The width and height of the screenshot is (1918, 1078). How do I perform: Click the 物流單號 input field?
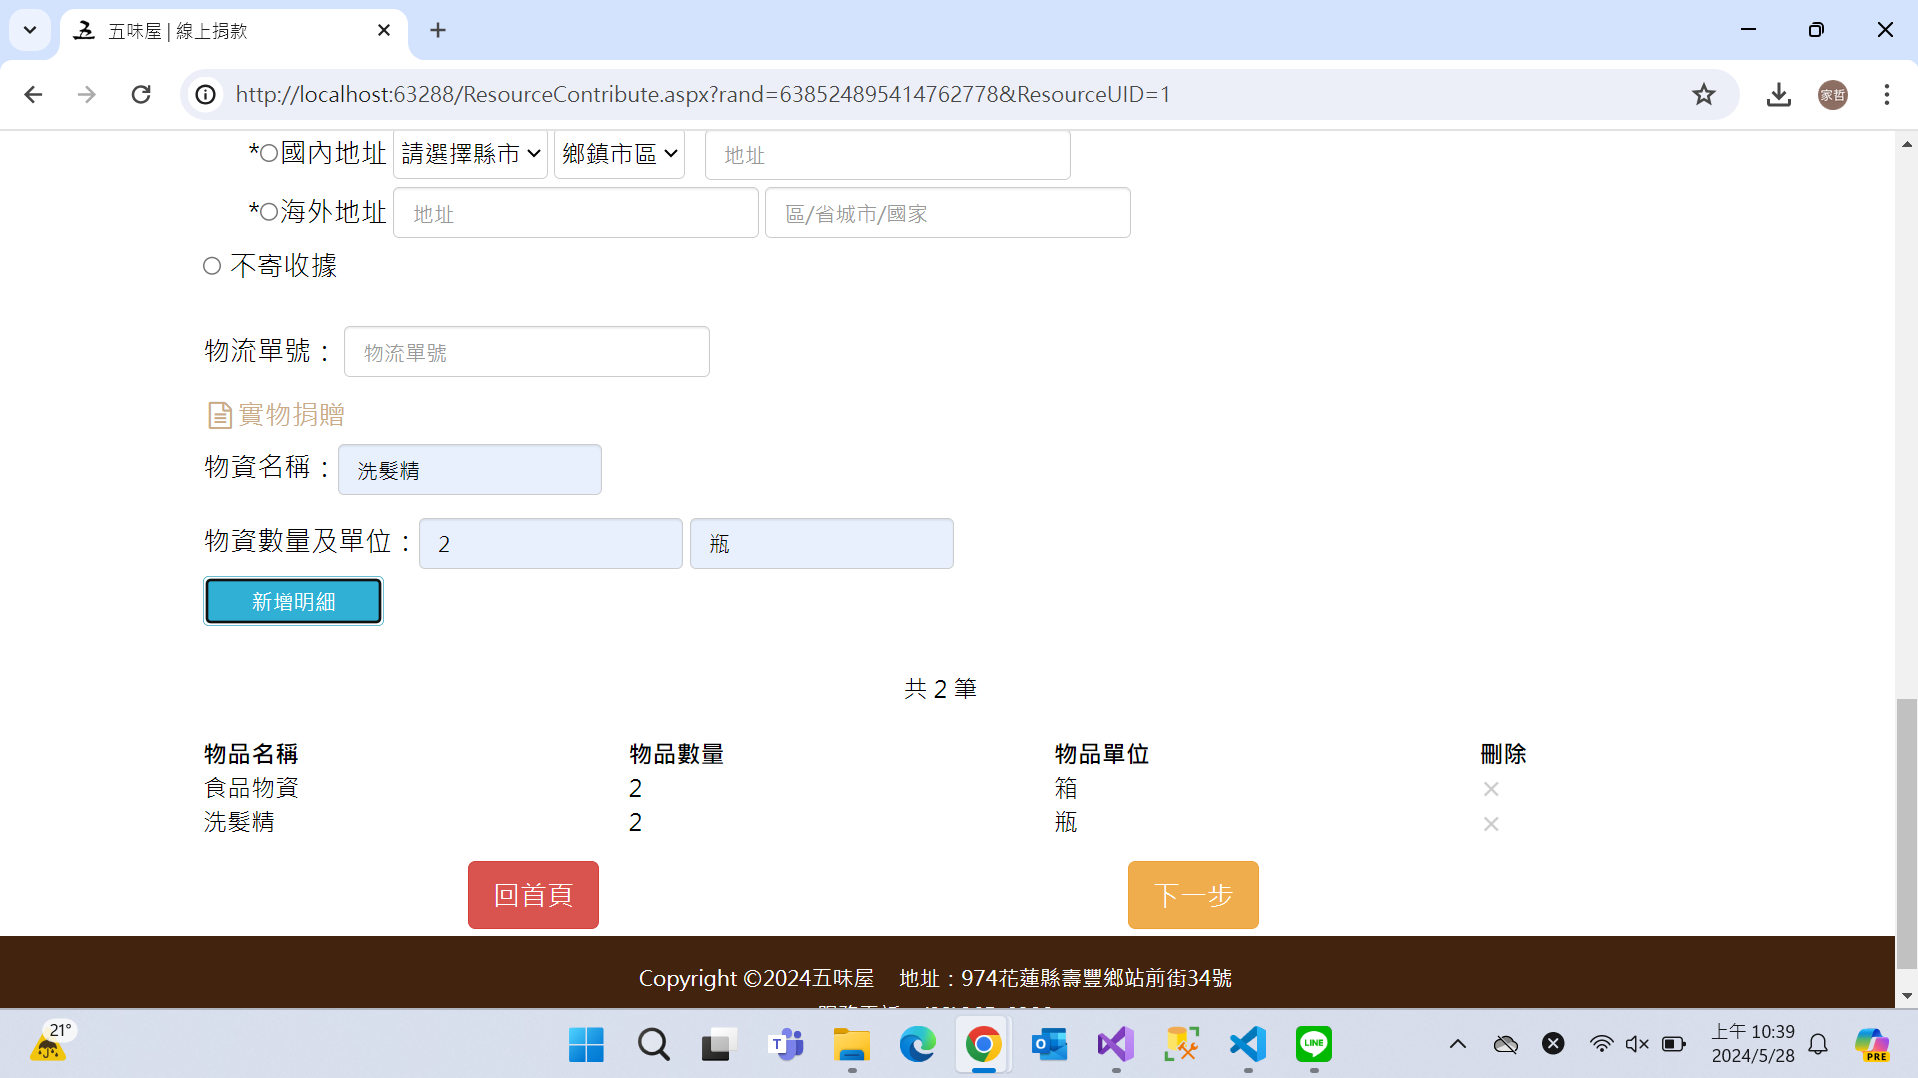526,352
